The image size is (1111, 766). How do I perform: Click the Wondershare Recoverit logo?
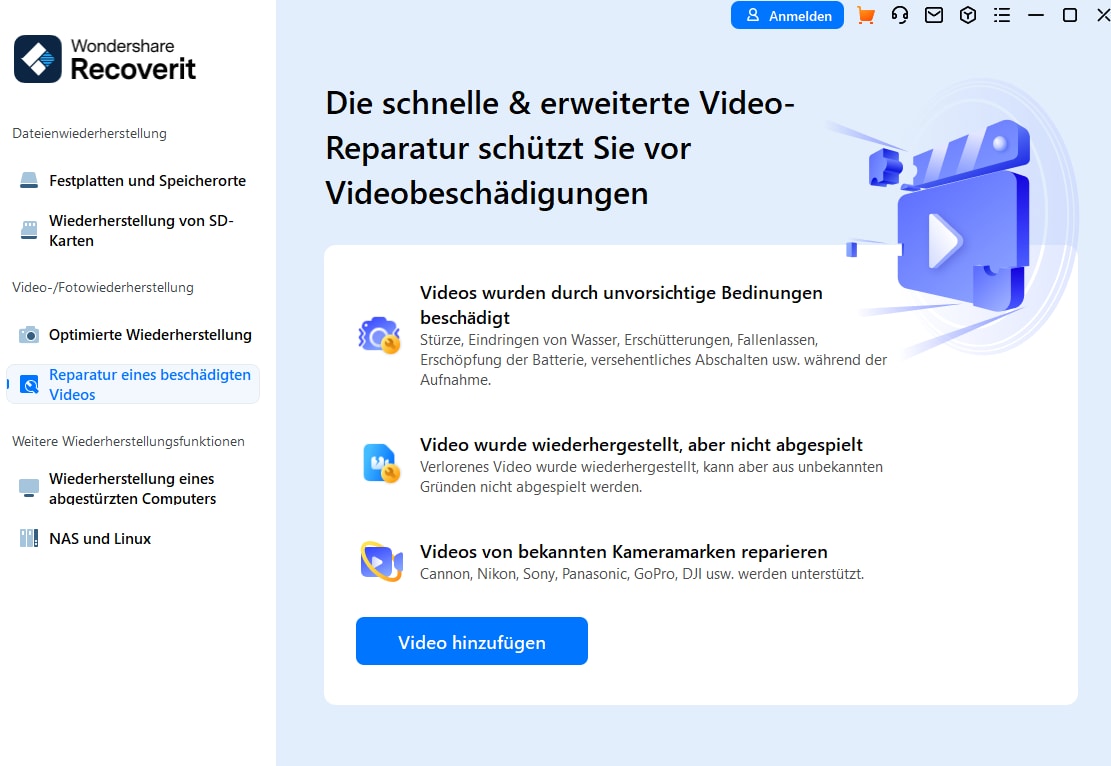pyautogui.click(x=104, y=59)
